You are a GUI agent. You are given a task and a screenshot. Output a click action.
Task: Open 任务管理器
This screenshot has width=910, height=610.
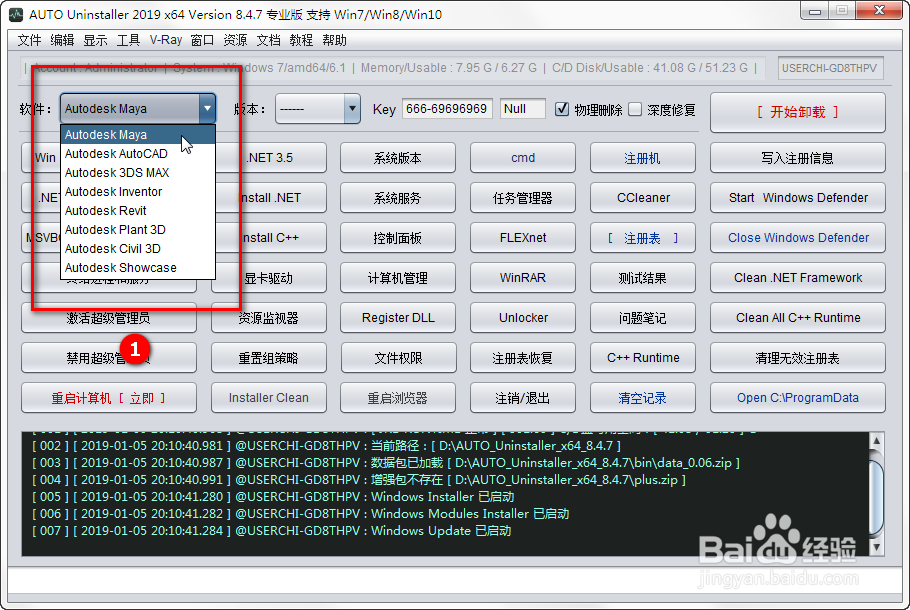(523, 198)
